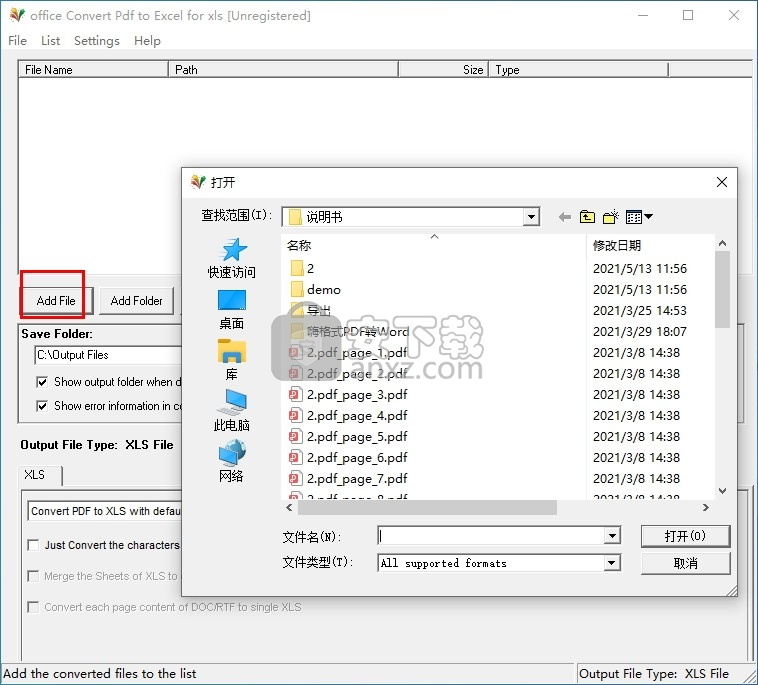
Task: Expand the 文件名 combo box arrow
Action: pos(612,536)
